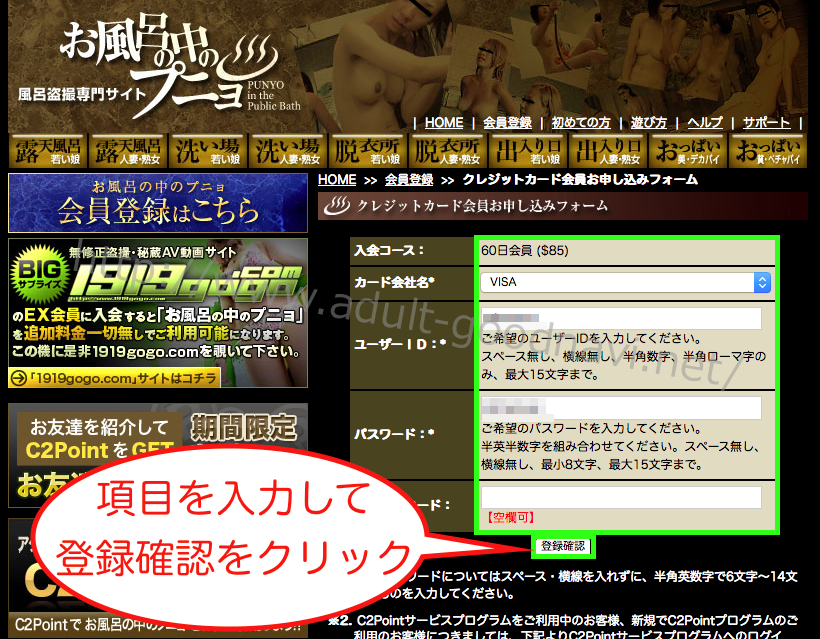This screenshot has width=820, height=639.
Task: Select the optional field marked 空欄可
Action: point(621,498)
